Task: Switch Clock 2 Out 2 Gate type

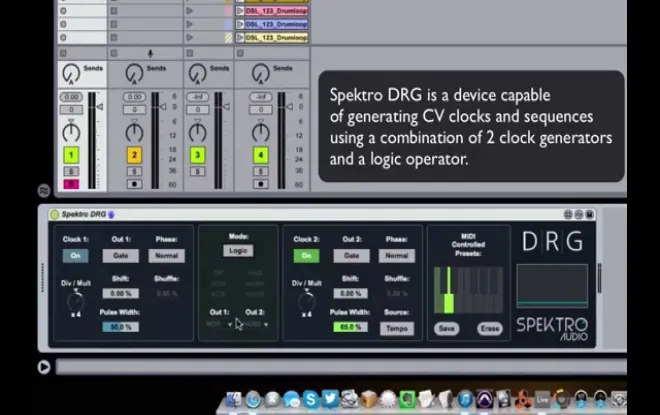Action: 351,255
